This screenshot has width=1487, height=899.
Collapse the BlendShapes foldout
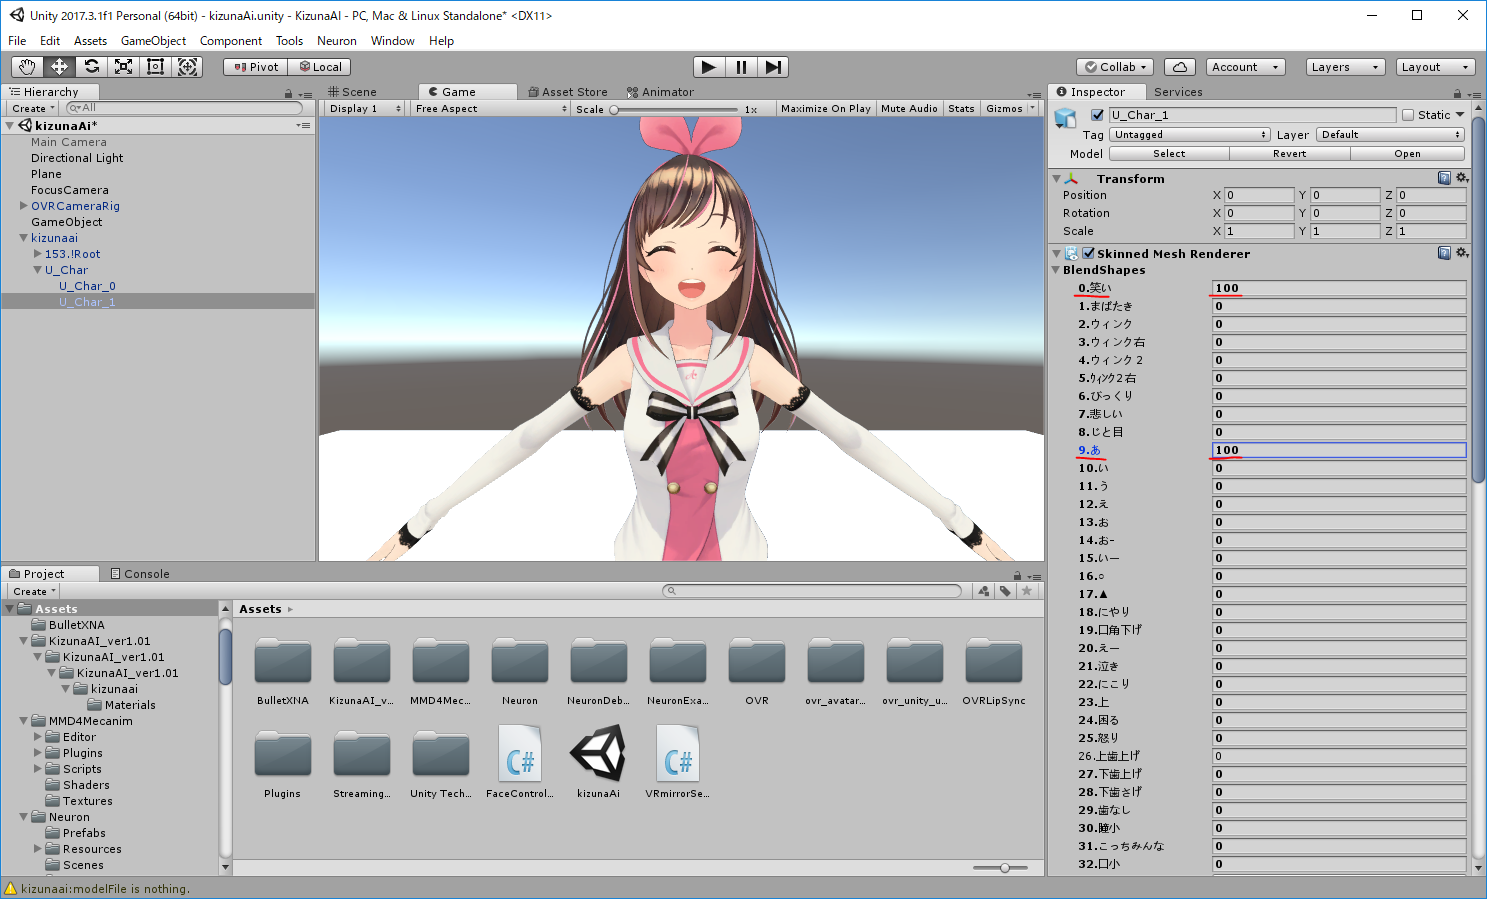pos(1056,270)
